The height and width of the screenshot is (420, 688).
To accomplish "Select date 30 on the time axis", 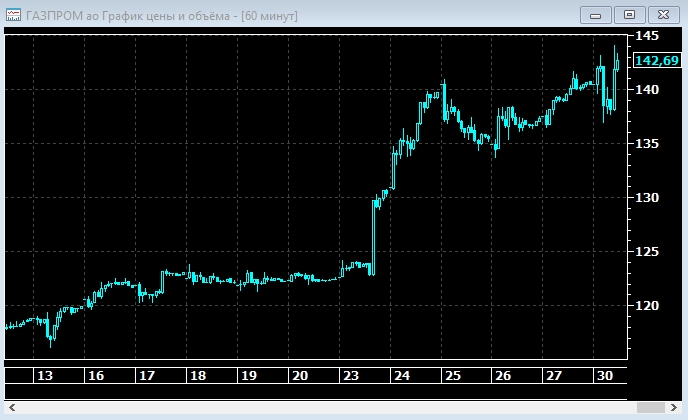I will 604,376.
